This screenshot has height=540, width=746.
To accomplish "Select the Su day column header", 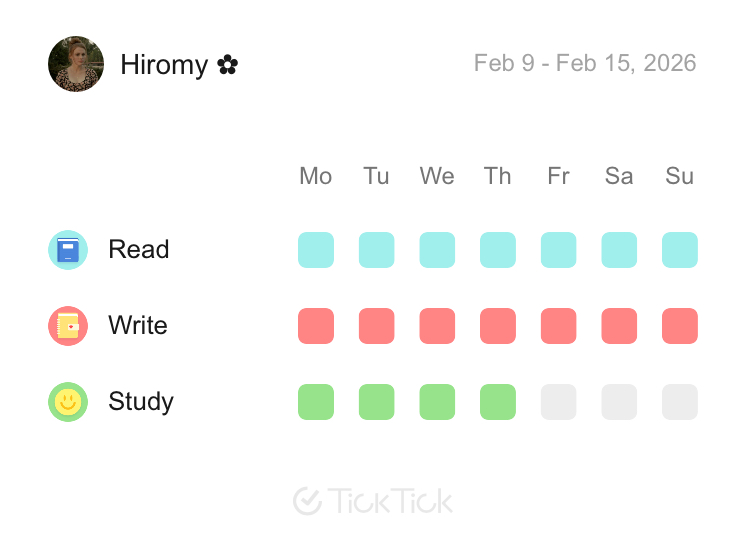I will pyautogui.click(x=680, y=176).
